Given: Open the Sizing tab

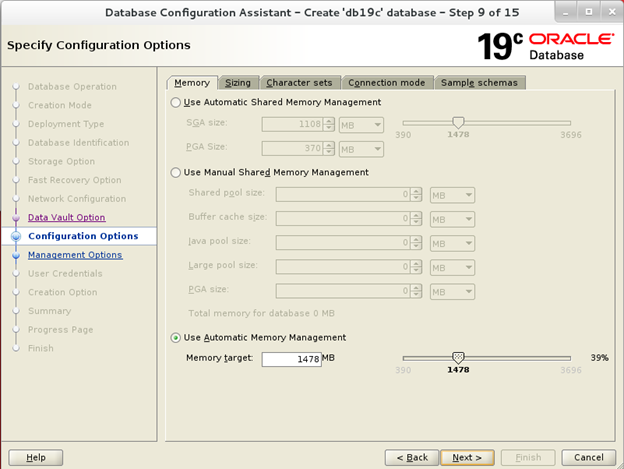Looking at the screenshot, I should [238, 82].
